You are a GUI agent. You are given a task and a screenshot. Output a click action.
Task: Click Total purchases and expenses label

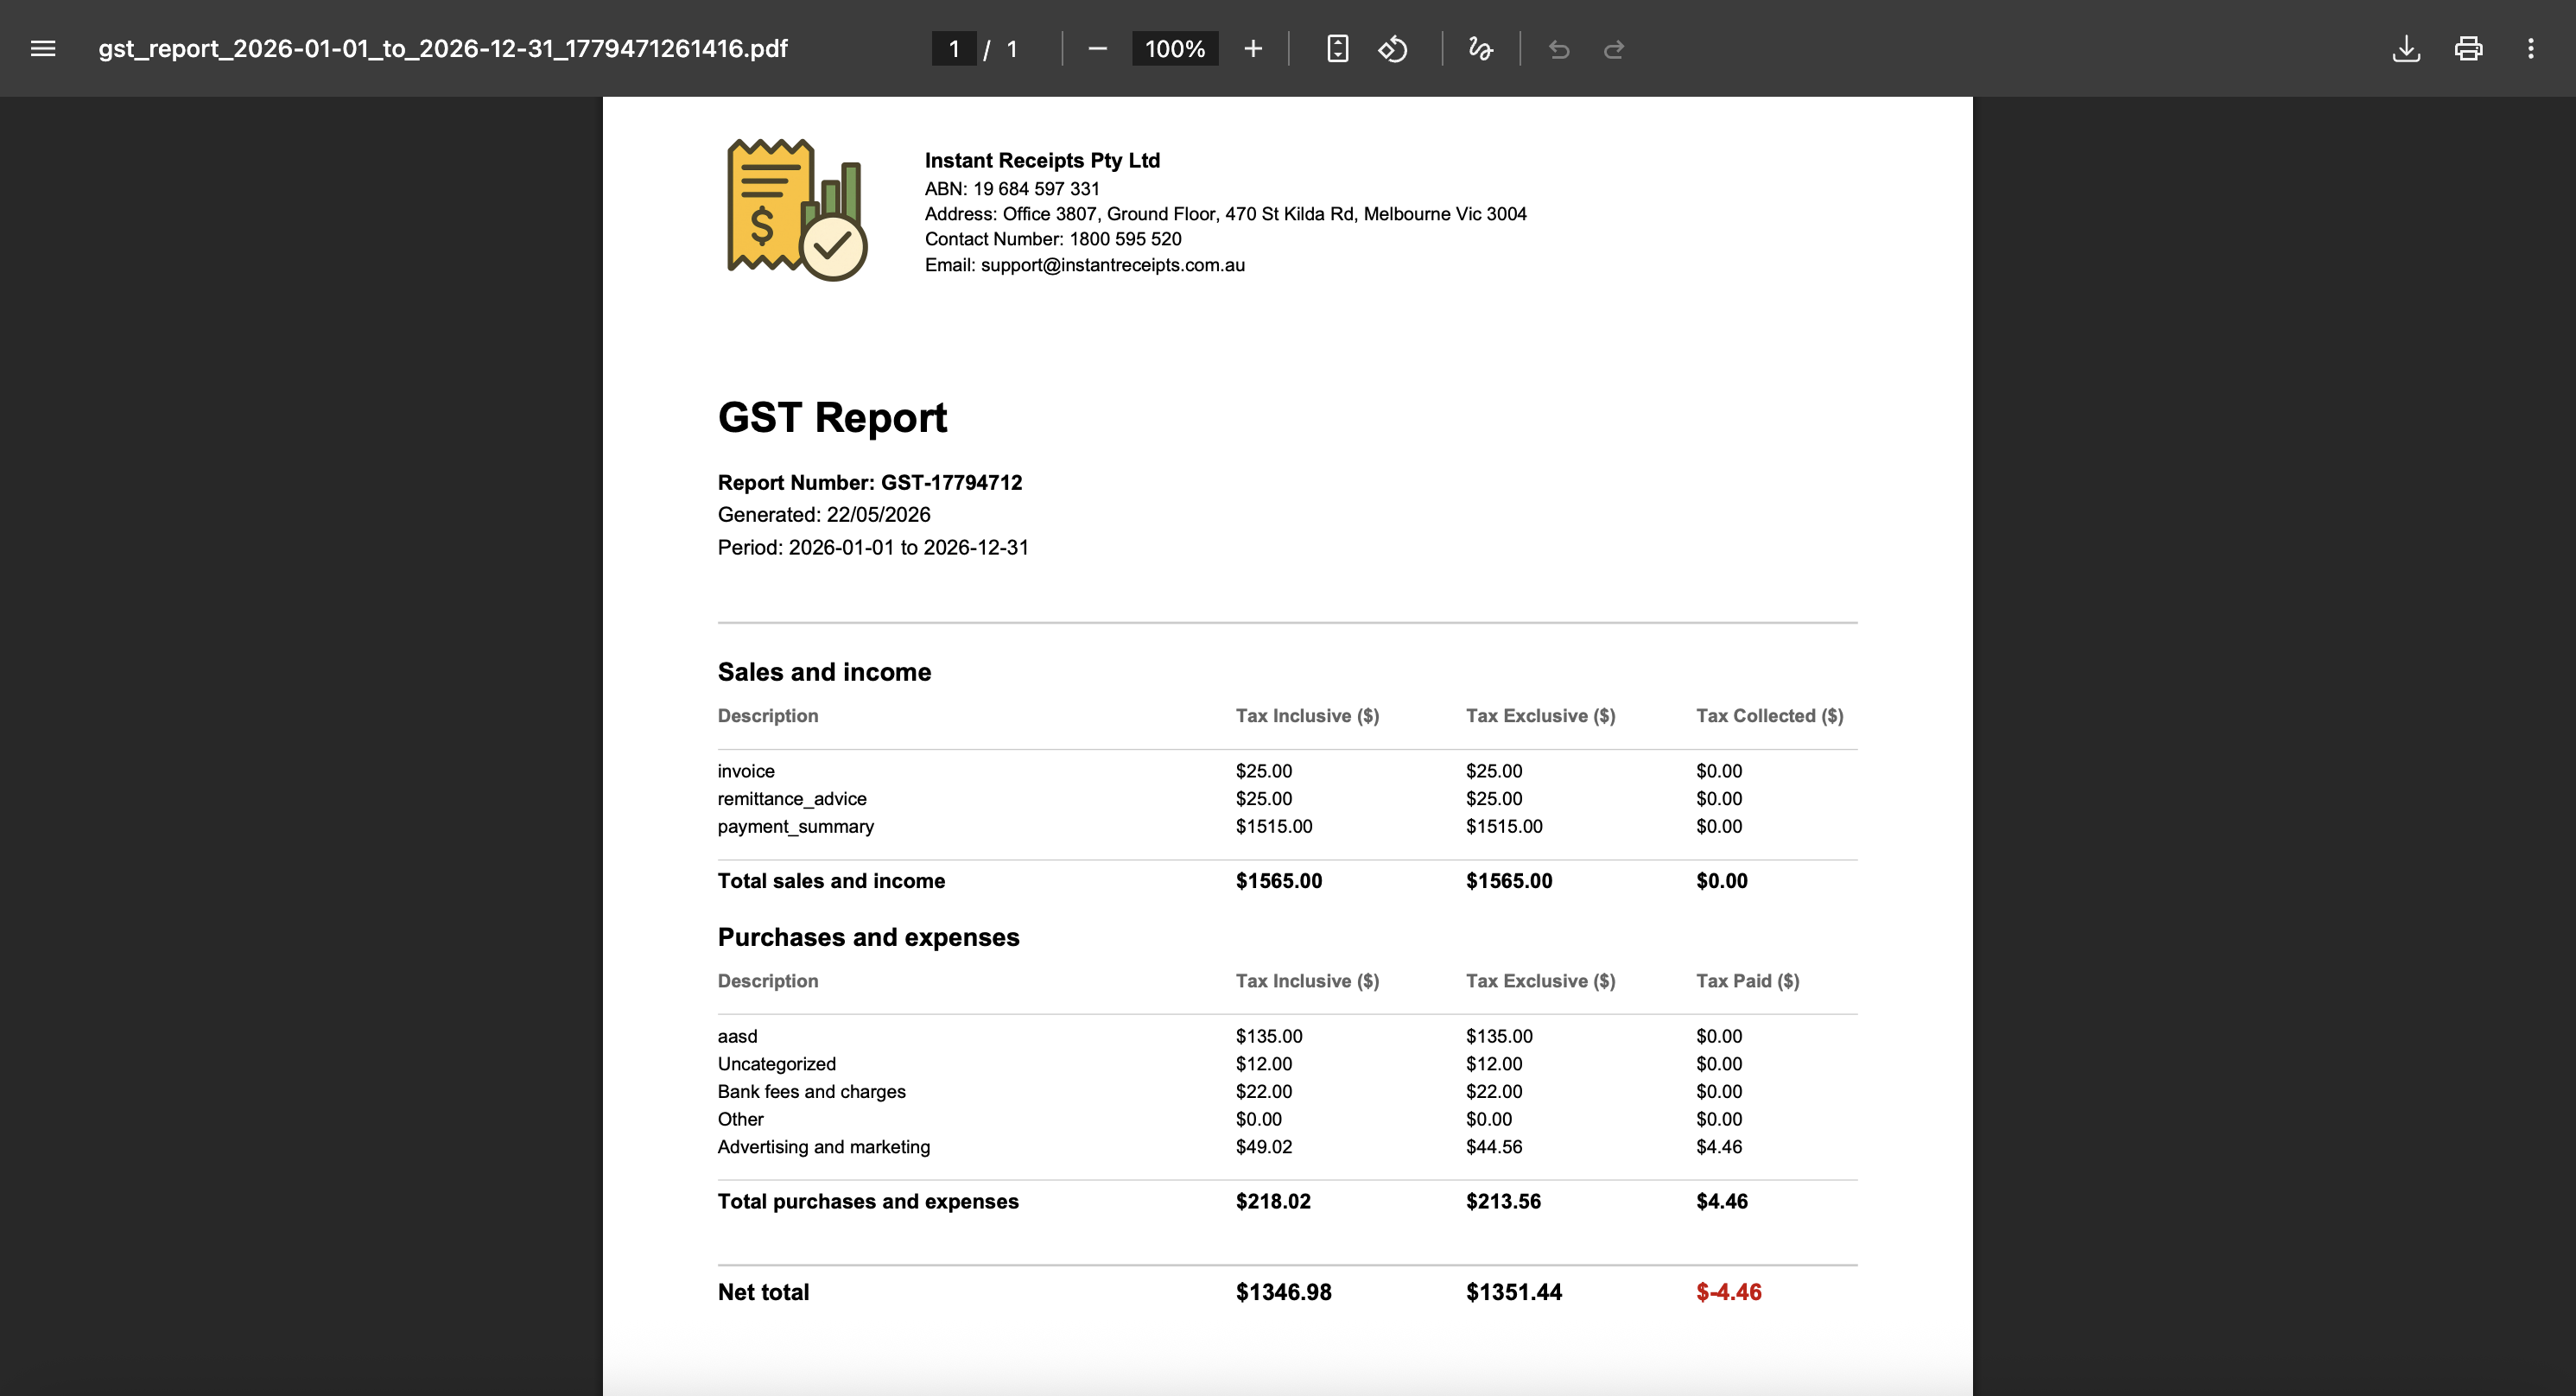pos(868,1201)
